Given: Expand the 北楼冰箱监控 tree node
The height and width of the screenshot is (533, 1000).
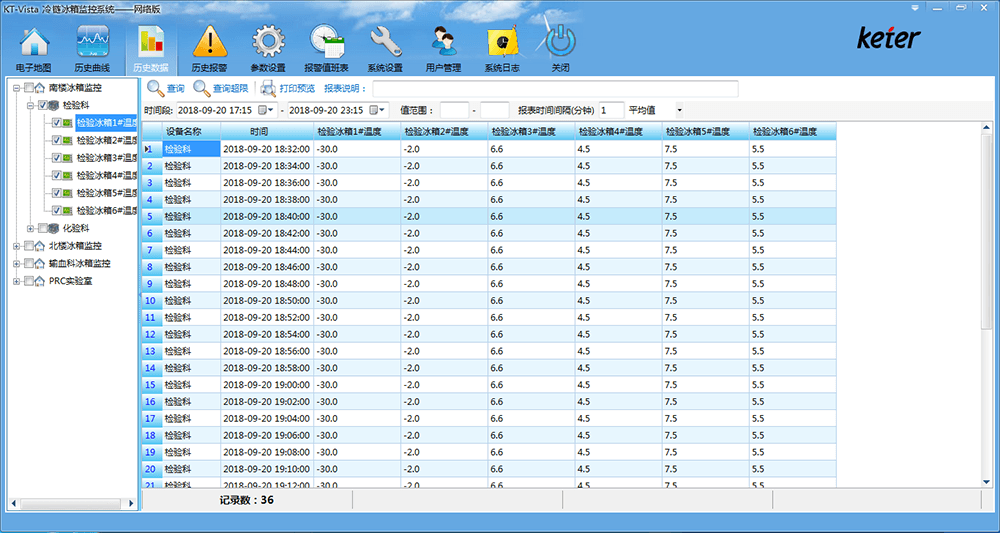Looking at the screenshot, I should pos(17,245).
